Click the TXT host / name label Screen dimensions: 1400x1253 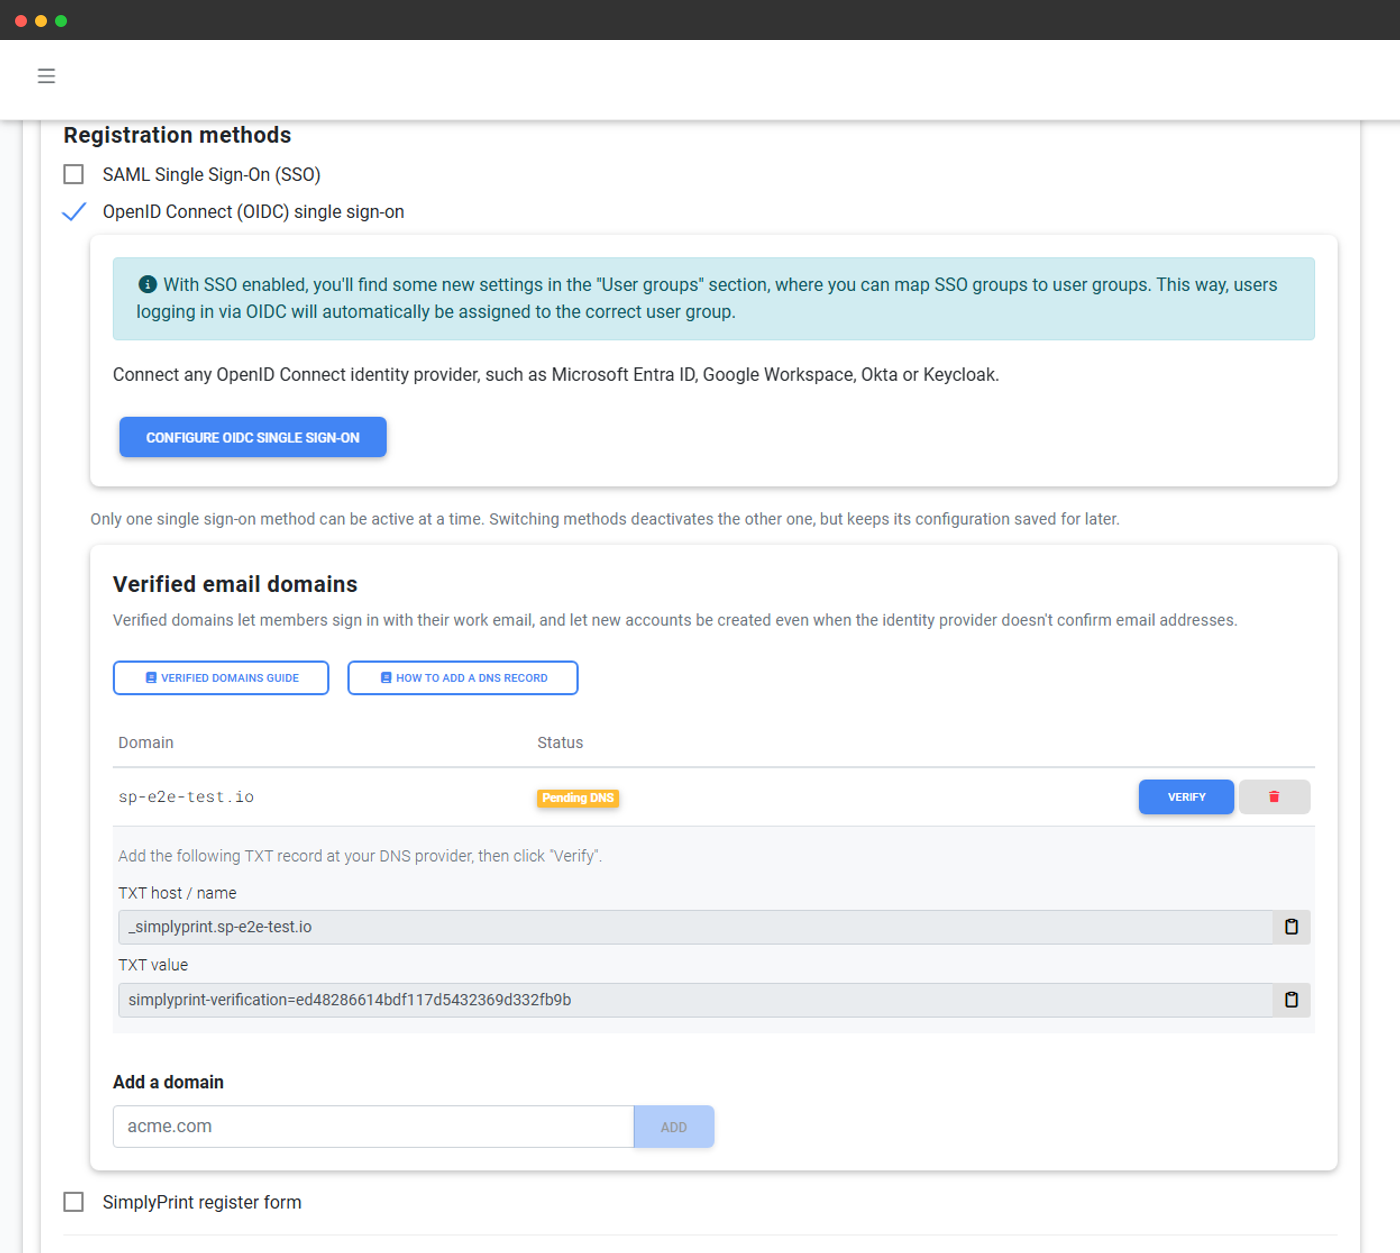point(177,893)
